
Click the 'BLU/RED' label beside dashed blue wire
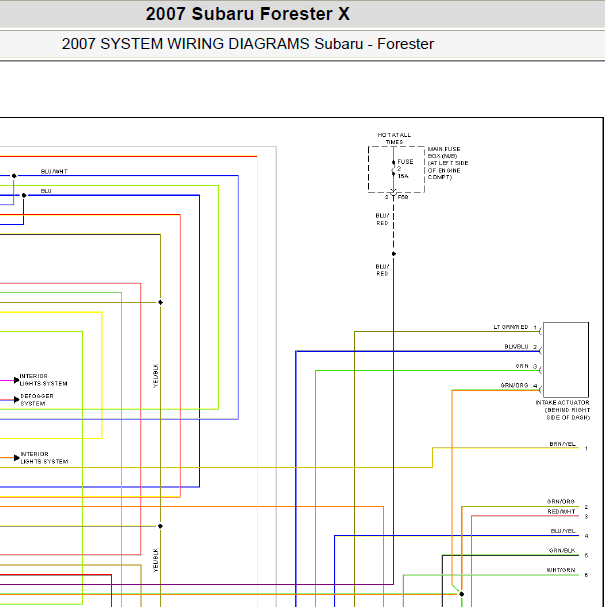click(382, 219)
